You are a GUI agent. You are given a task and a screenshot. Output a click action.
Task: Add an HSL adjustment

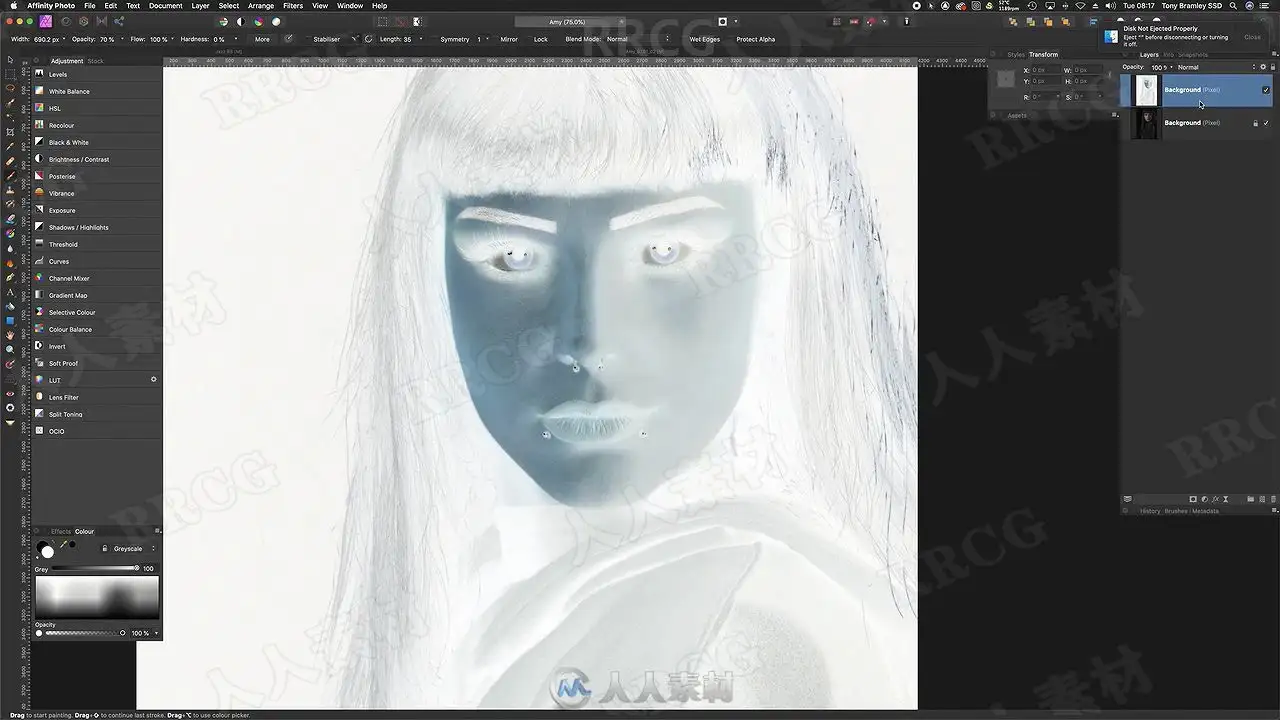tap(98, 108)
